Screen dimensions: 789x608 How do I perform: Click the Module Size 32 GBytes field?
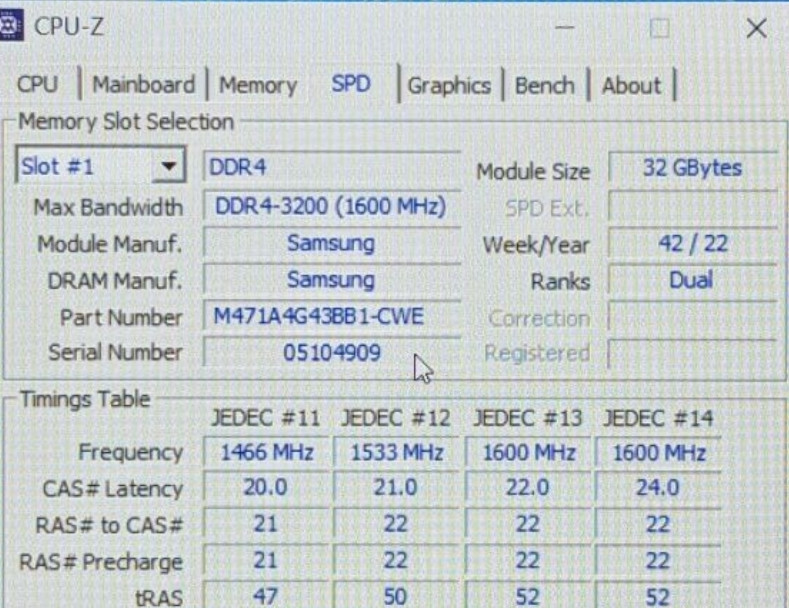point(692,168)
